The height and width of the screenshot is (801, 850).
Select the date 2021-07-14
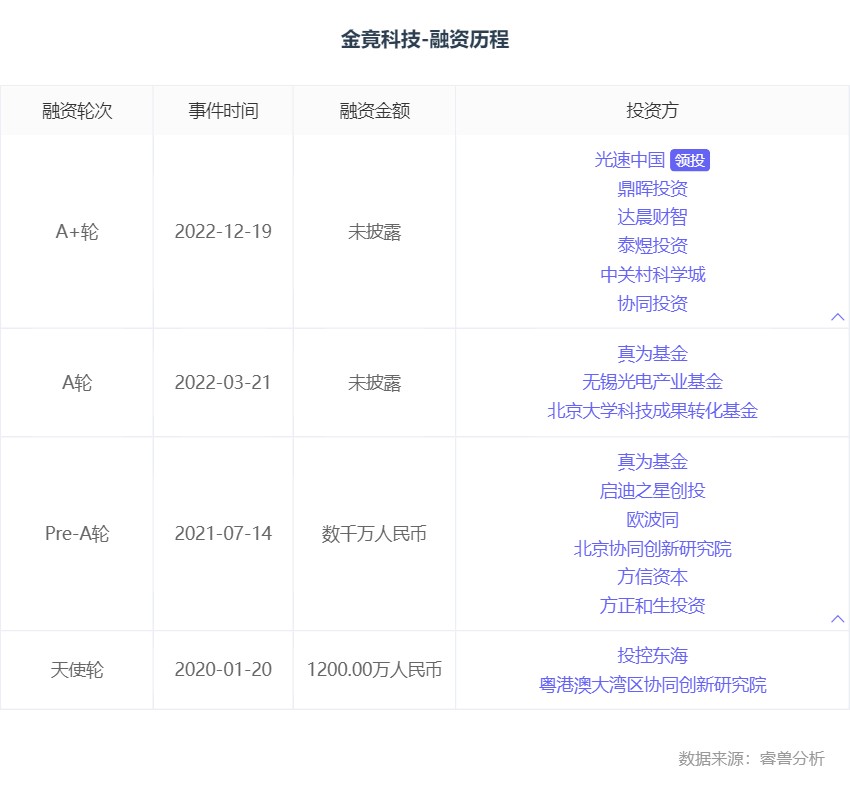pyautogui.click(x=223, y=533)
